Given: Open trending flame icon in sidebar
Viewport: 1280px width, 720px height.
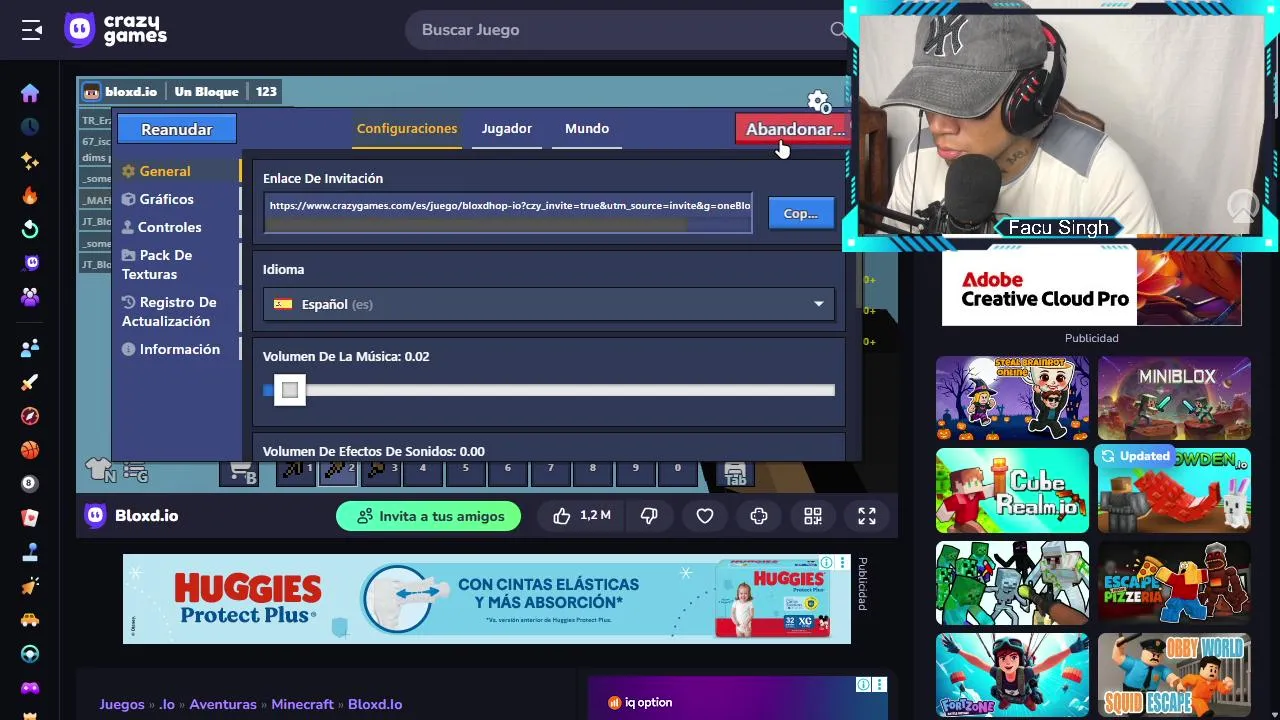Looking at the screenshot, I should 30,195.
